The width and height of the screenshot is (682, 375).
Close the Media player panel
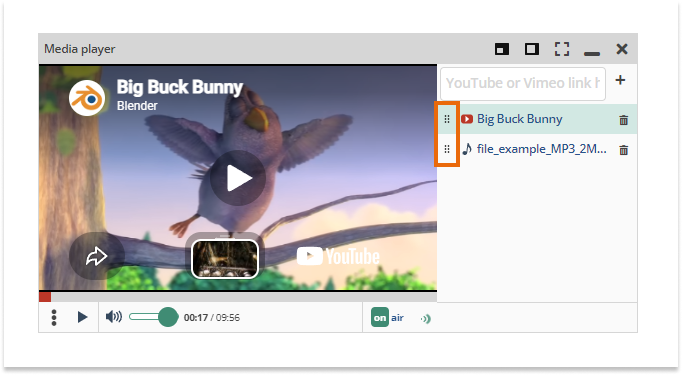(x=622, y=49)
